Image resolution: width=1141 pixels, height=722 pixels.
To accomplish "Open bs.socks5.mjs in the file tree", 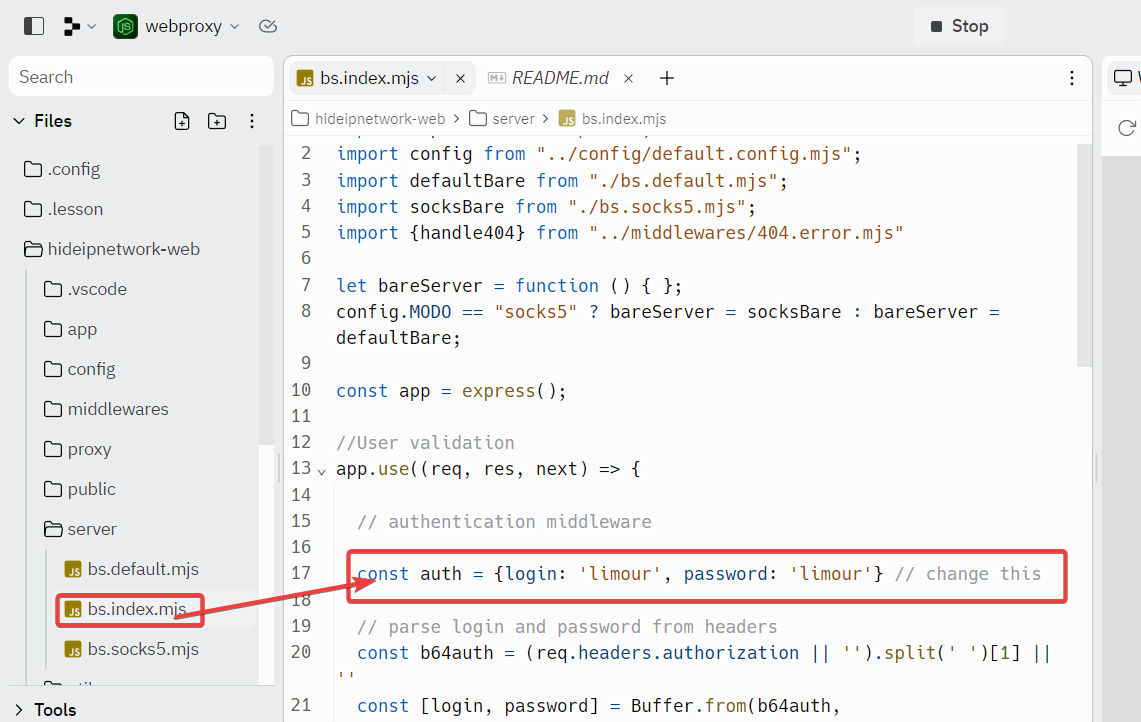I will [142, 649].
